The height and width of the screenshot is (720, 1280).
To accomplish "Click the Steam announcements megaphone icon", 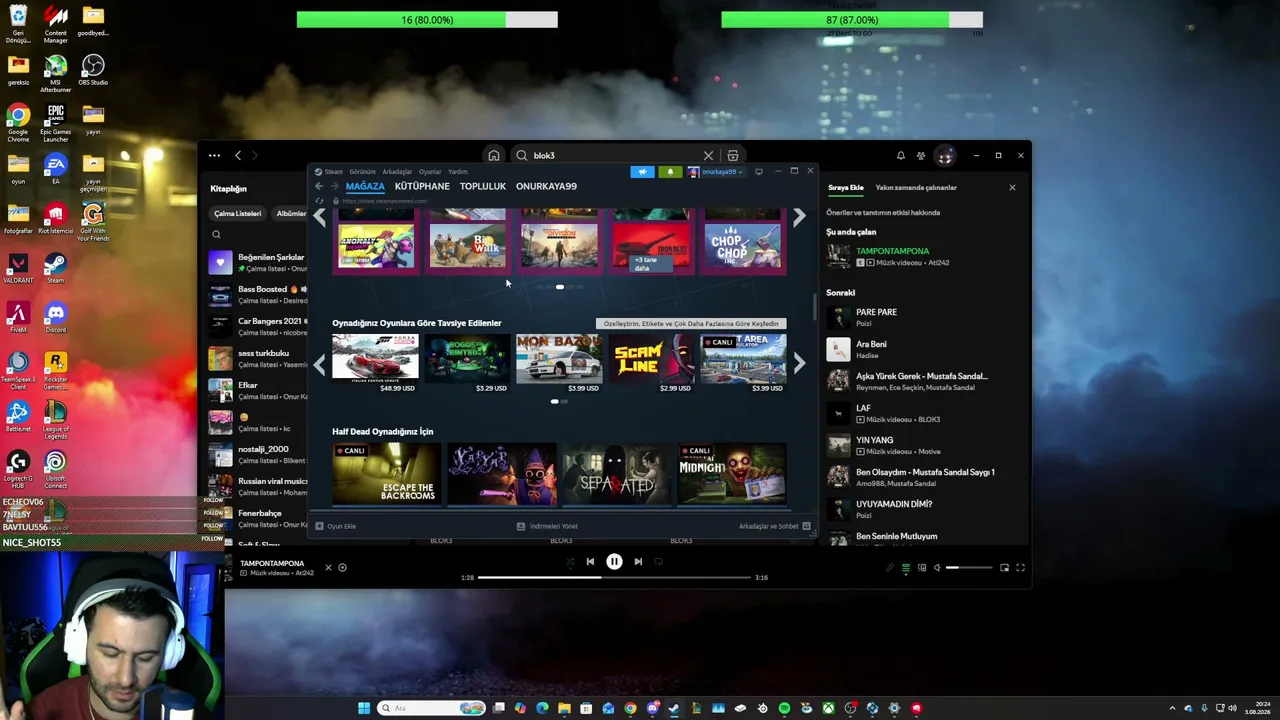I will (643, 172).
